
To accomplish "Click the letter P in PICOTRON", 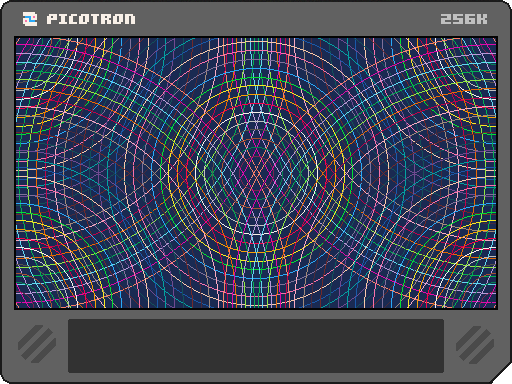I will point(52,19).
